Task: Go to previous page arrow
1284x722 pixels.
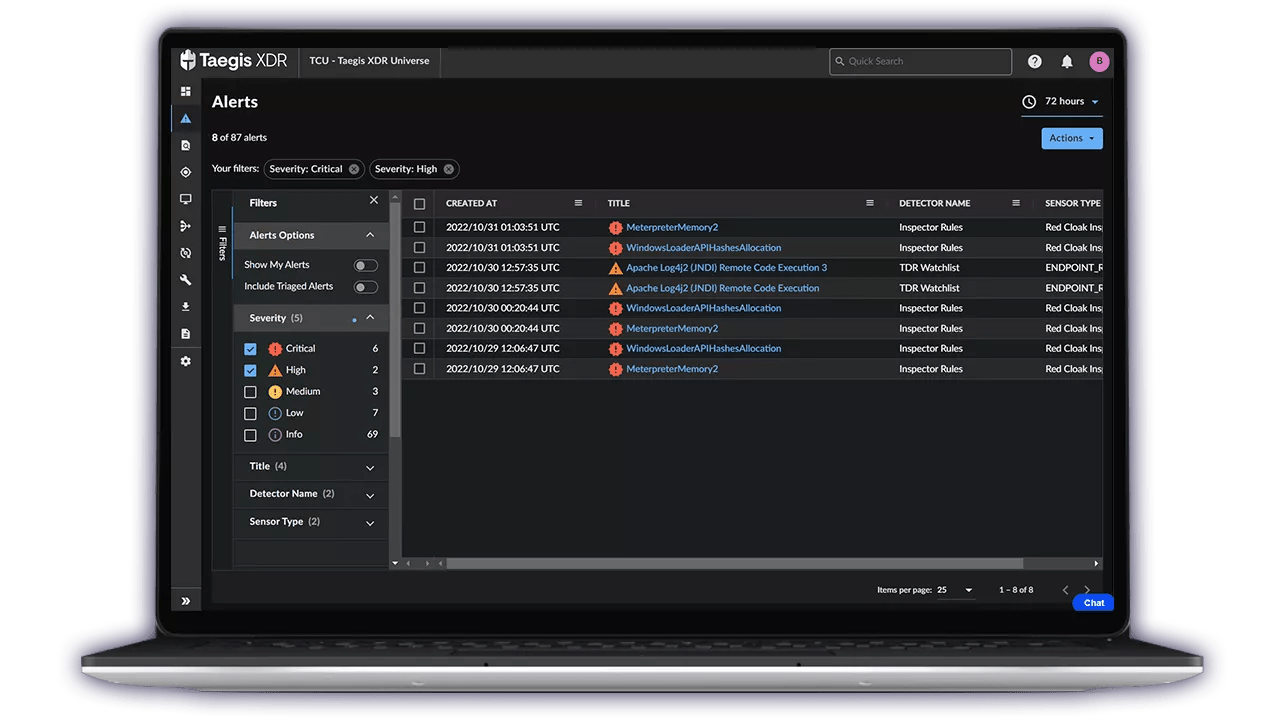Action: pyautogui.click(x=1065, y=590)
